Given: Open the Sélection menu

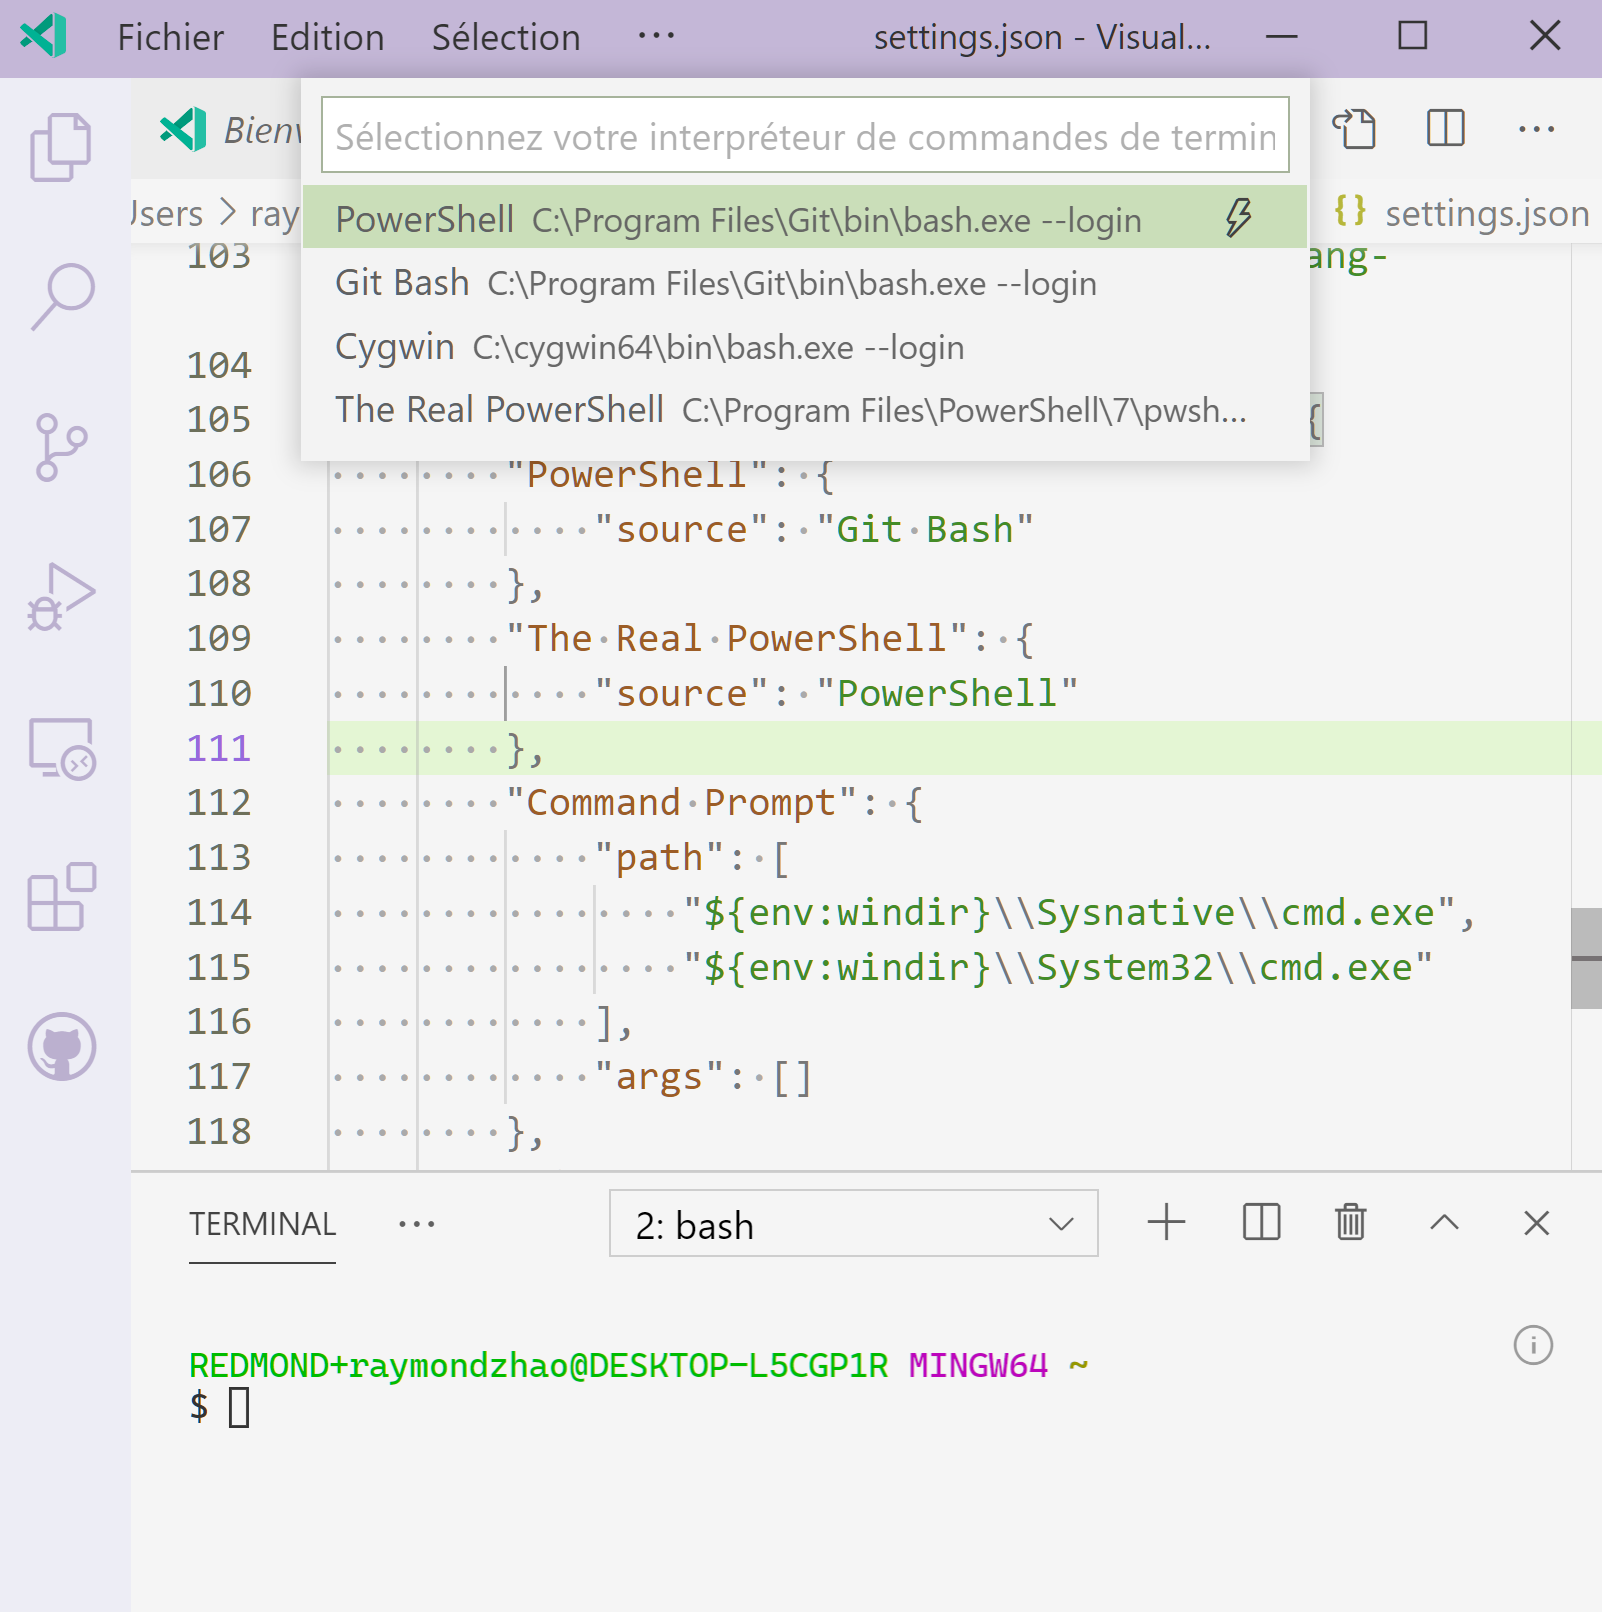Looking at the screenshot, I should 506,38.
